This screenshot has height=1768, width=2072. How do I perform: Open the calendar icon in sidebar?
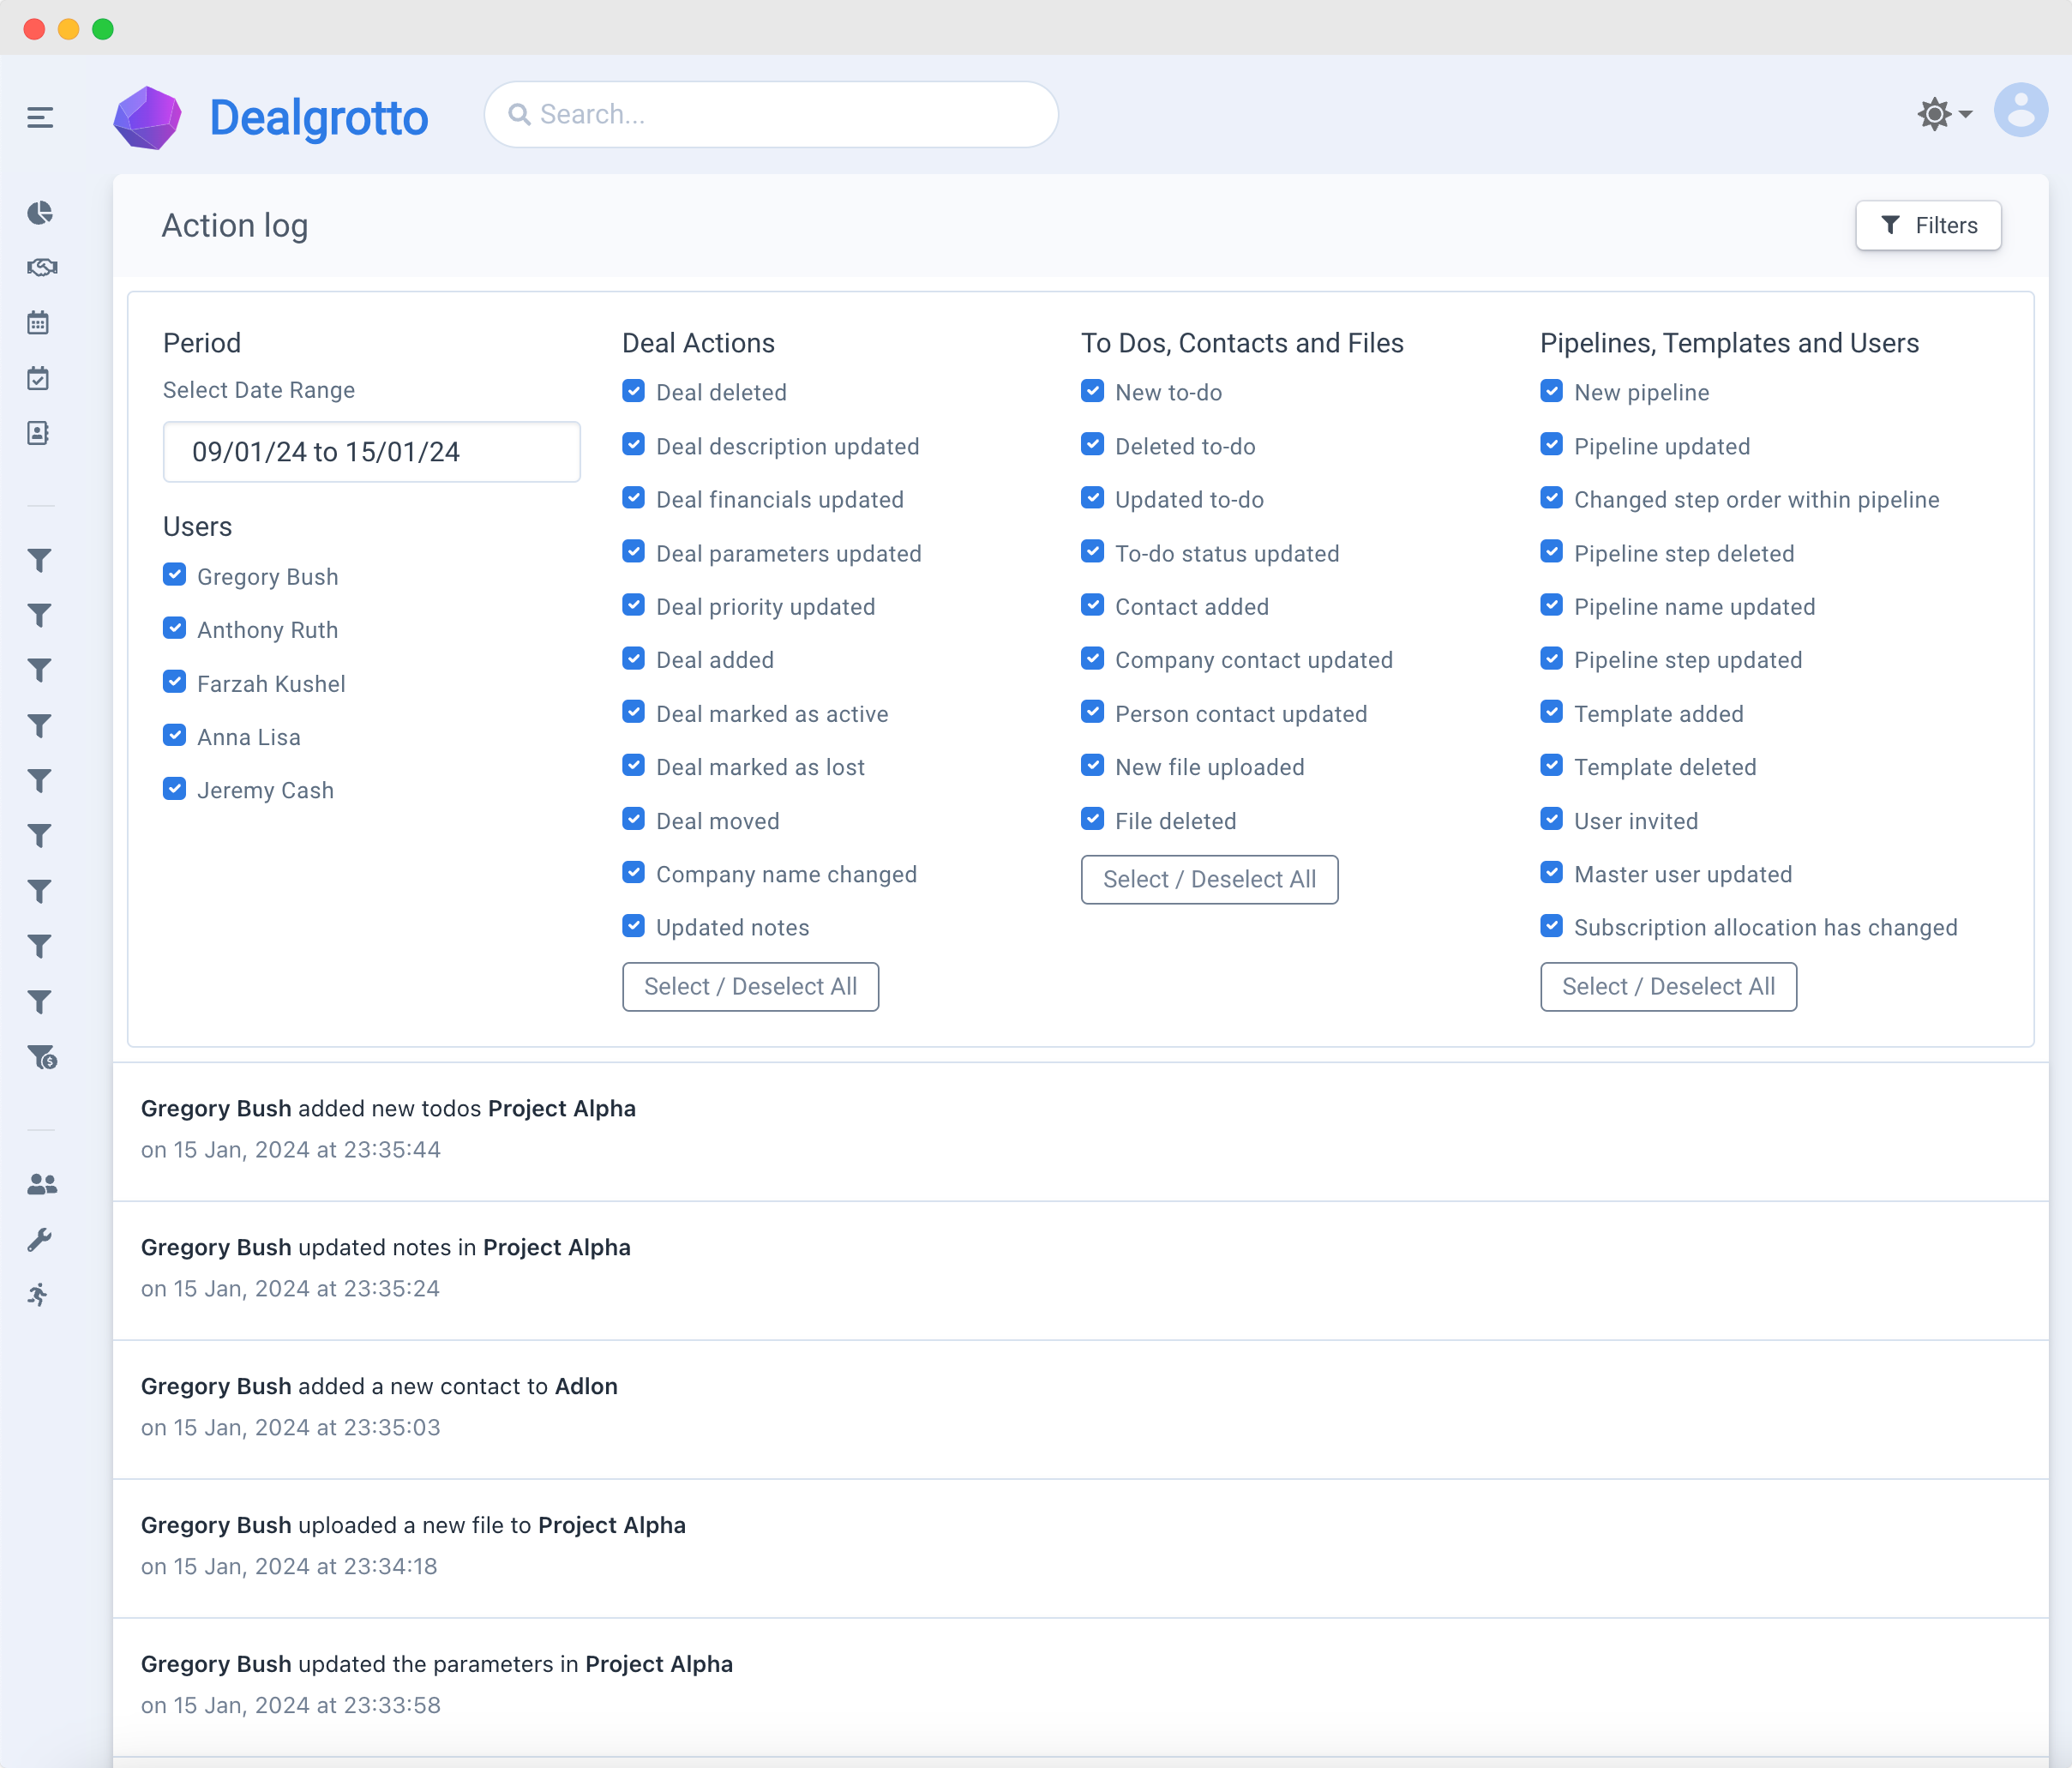point(39,323)
